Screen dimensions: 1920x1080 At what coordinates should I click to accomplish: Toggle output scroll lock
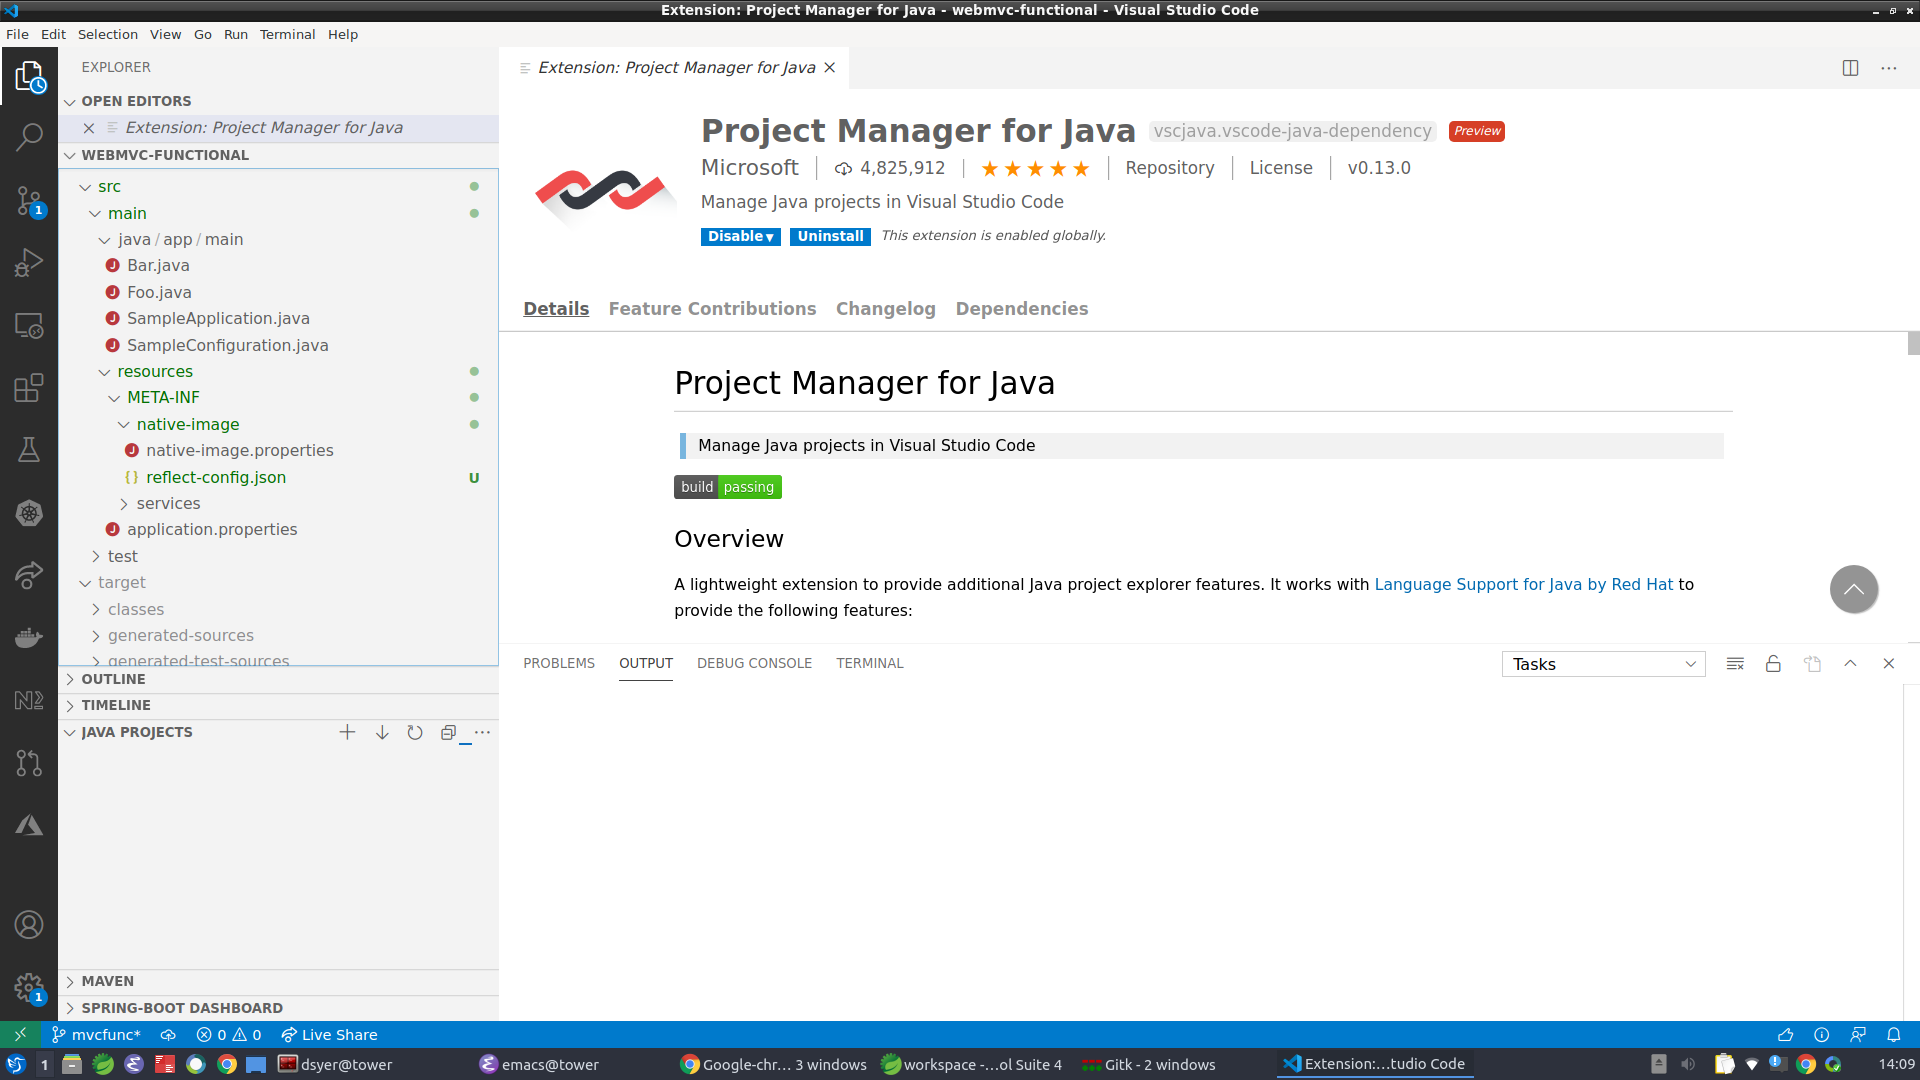(x=1773, y=664)
